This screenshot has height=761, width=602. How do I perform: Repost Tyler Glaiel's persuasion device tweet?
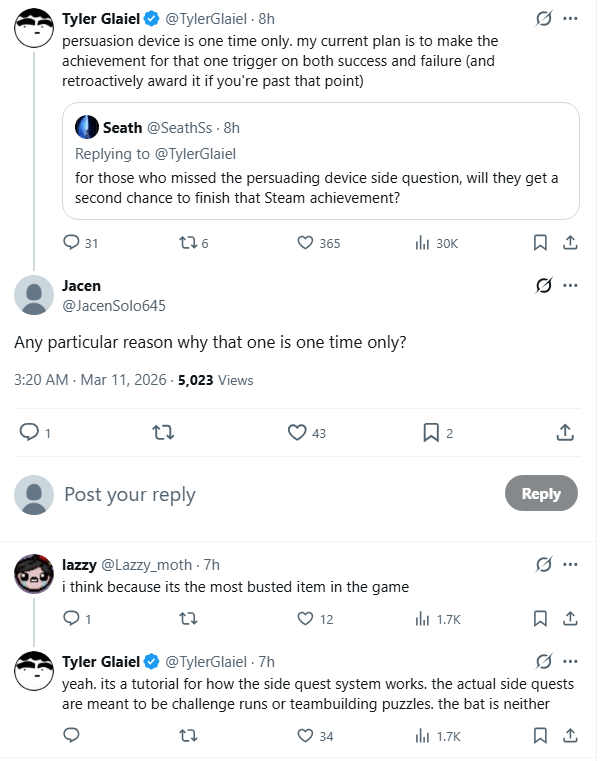pos(184,243)
